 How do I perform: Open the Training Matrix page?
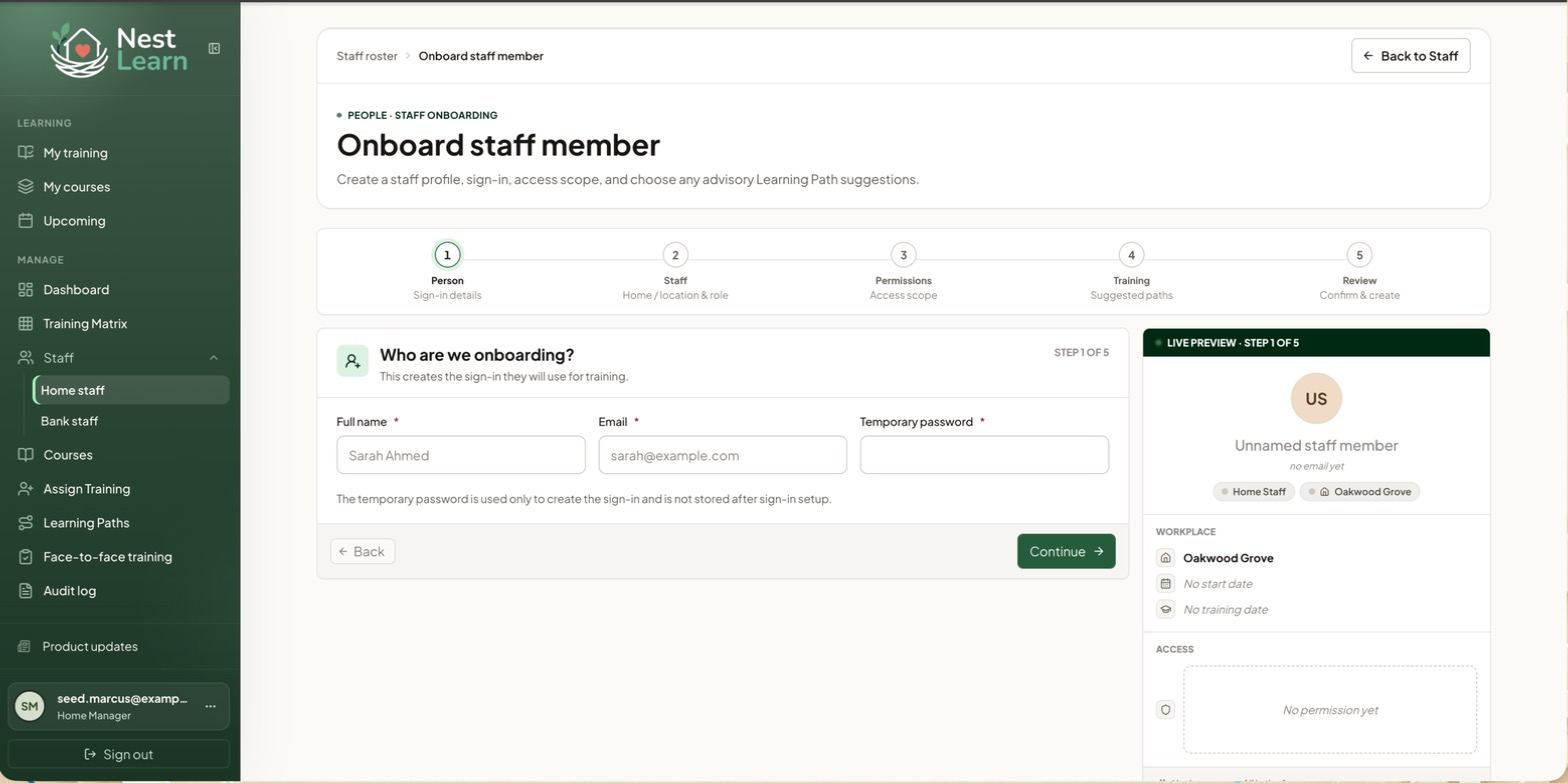pyautogui.click(x=120, y=324)
